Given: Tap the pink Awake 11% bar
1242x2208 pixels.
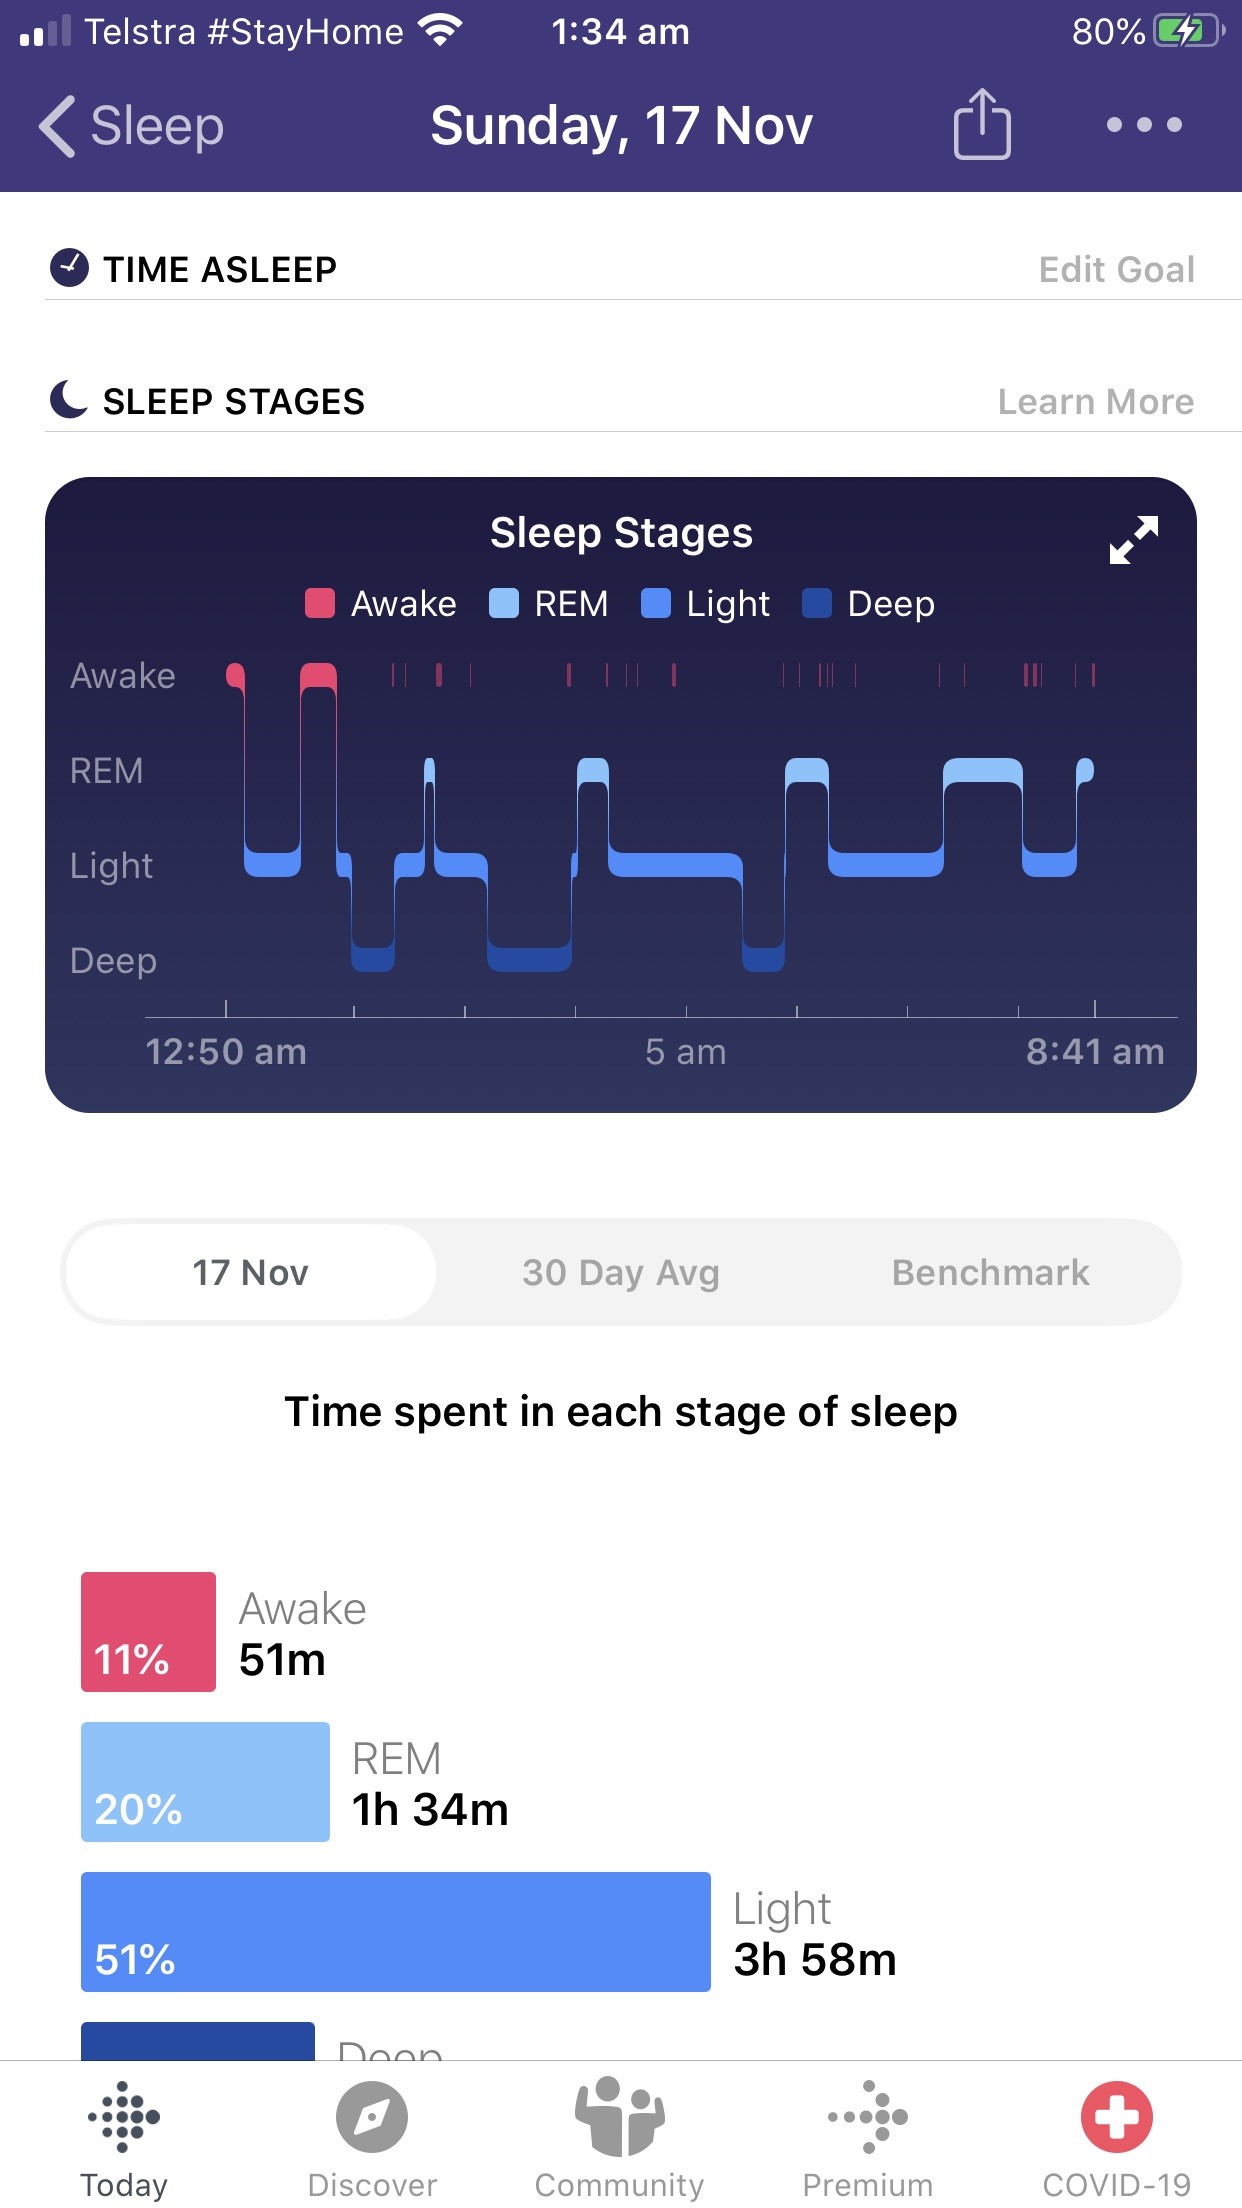Looking at the screenshot, I should [148, 1632].
